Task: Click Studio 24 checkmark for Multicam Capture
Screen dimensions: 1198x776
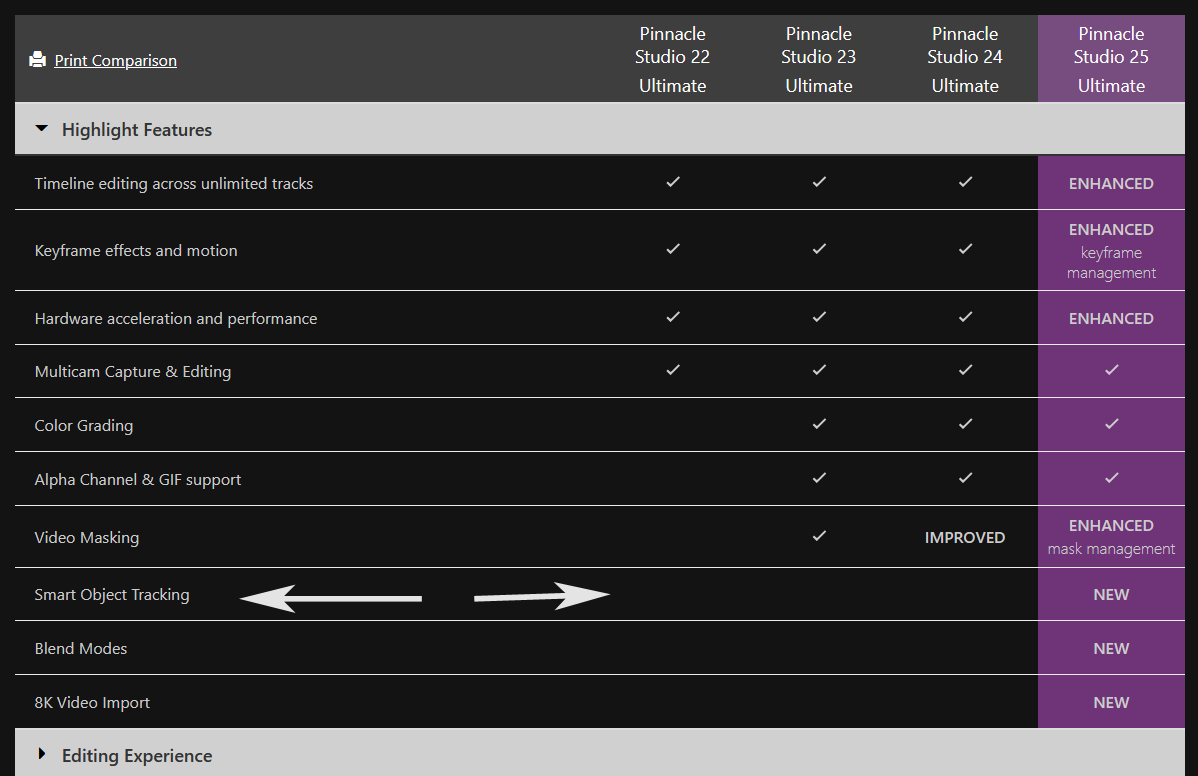Action: coord(965,370)
